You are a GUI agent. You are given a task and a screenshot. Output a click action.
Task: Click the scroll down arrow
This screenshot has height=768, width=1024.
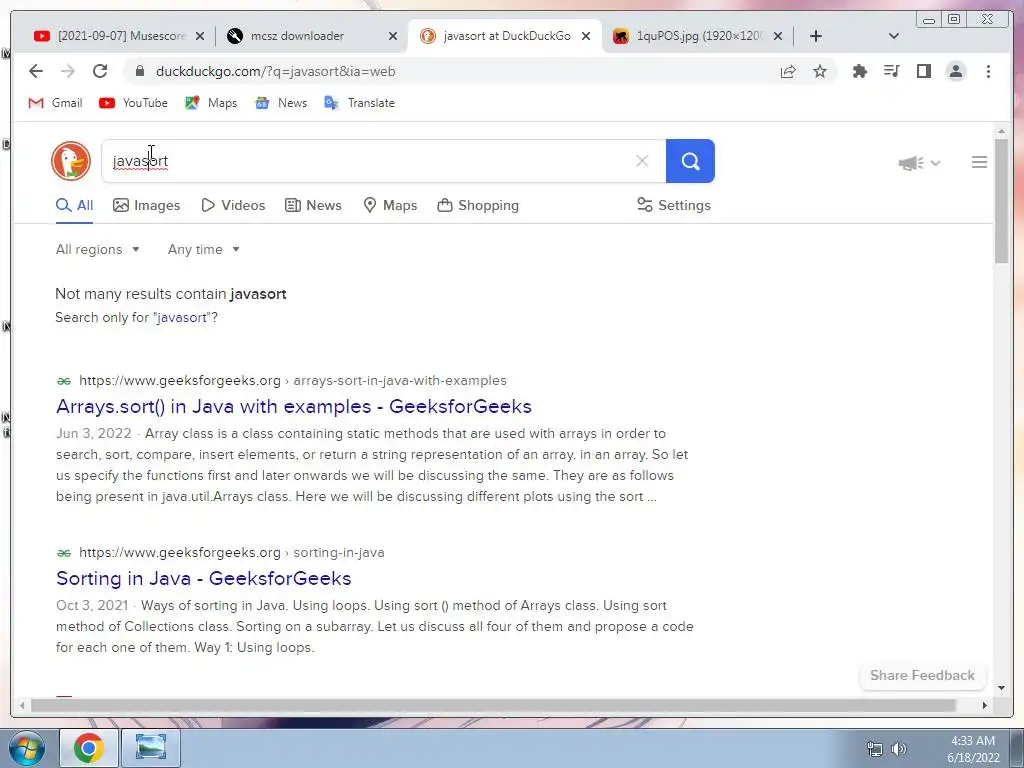tap(1001, 688)
